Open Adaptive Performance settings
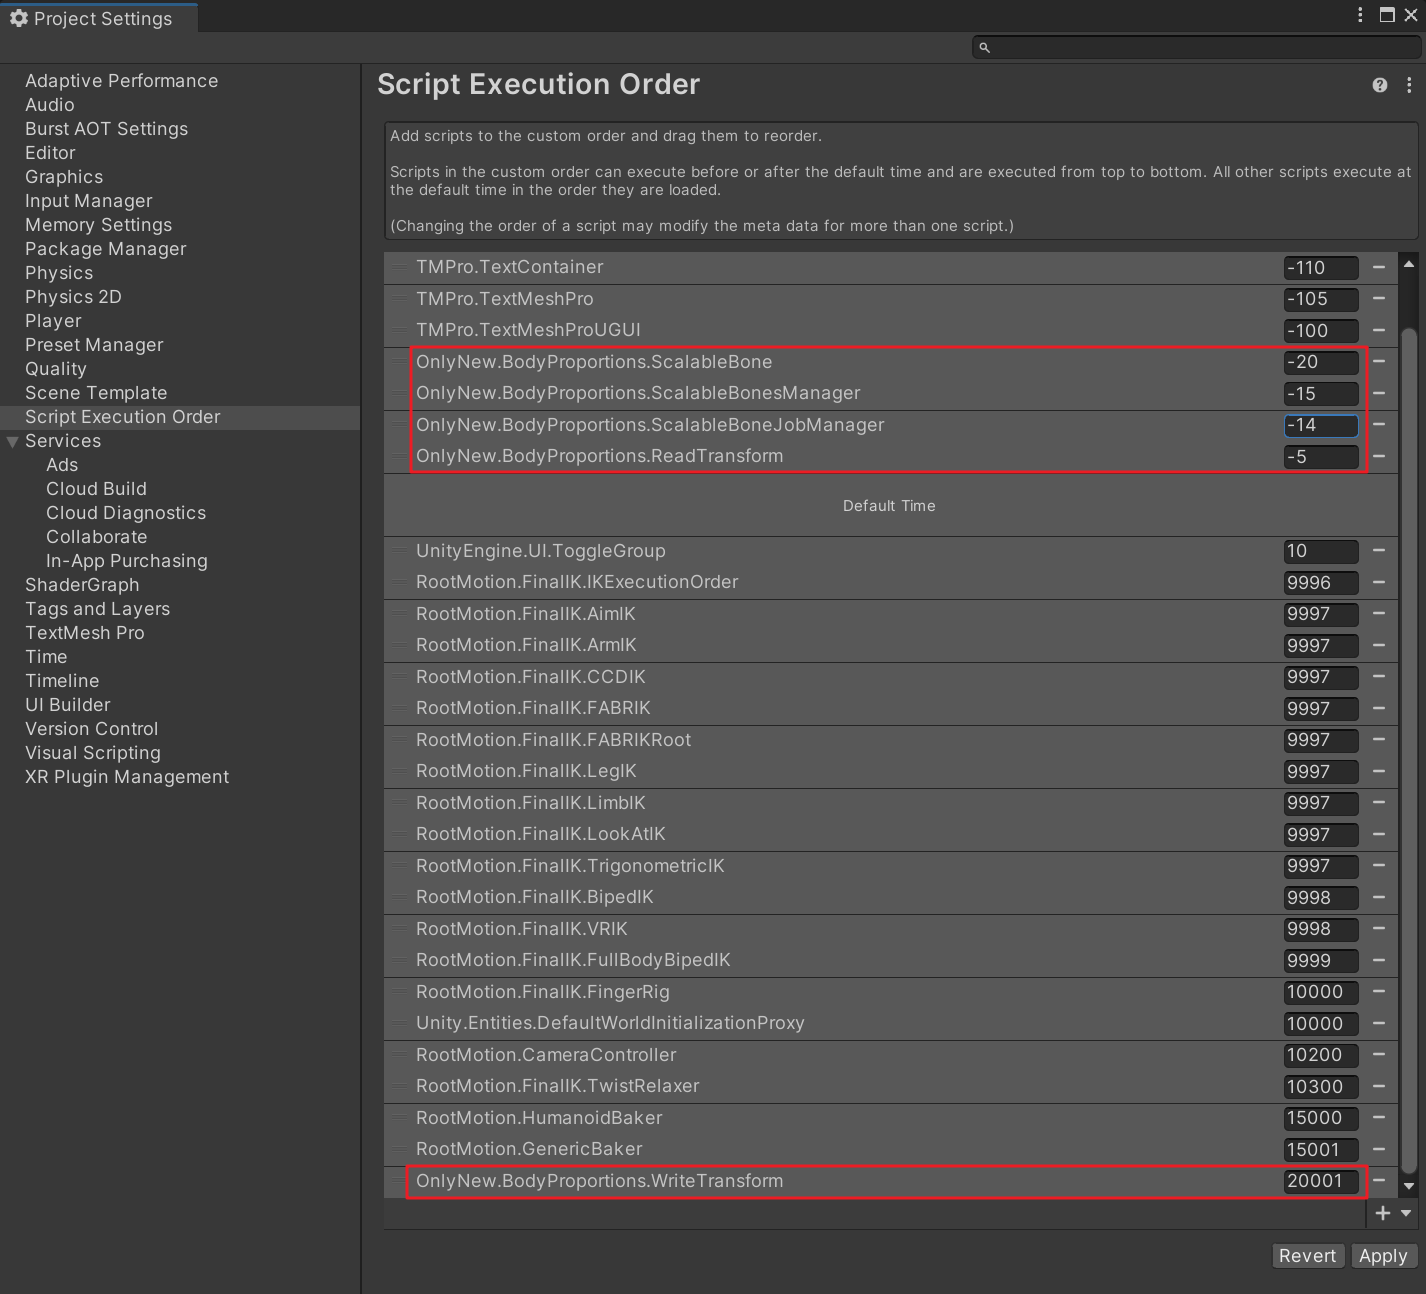 point(121,81)
